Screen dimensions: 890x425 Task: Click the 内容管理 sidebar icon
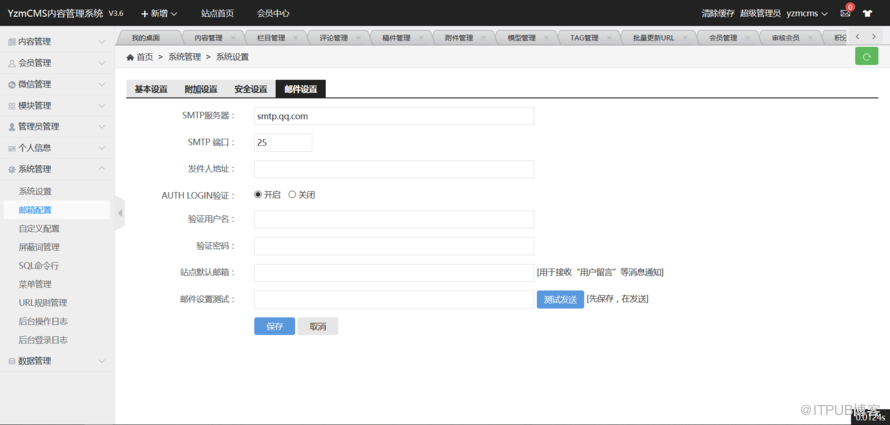click(x=12, y=42)
